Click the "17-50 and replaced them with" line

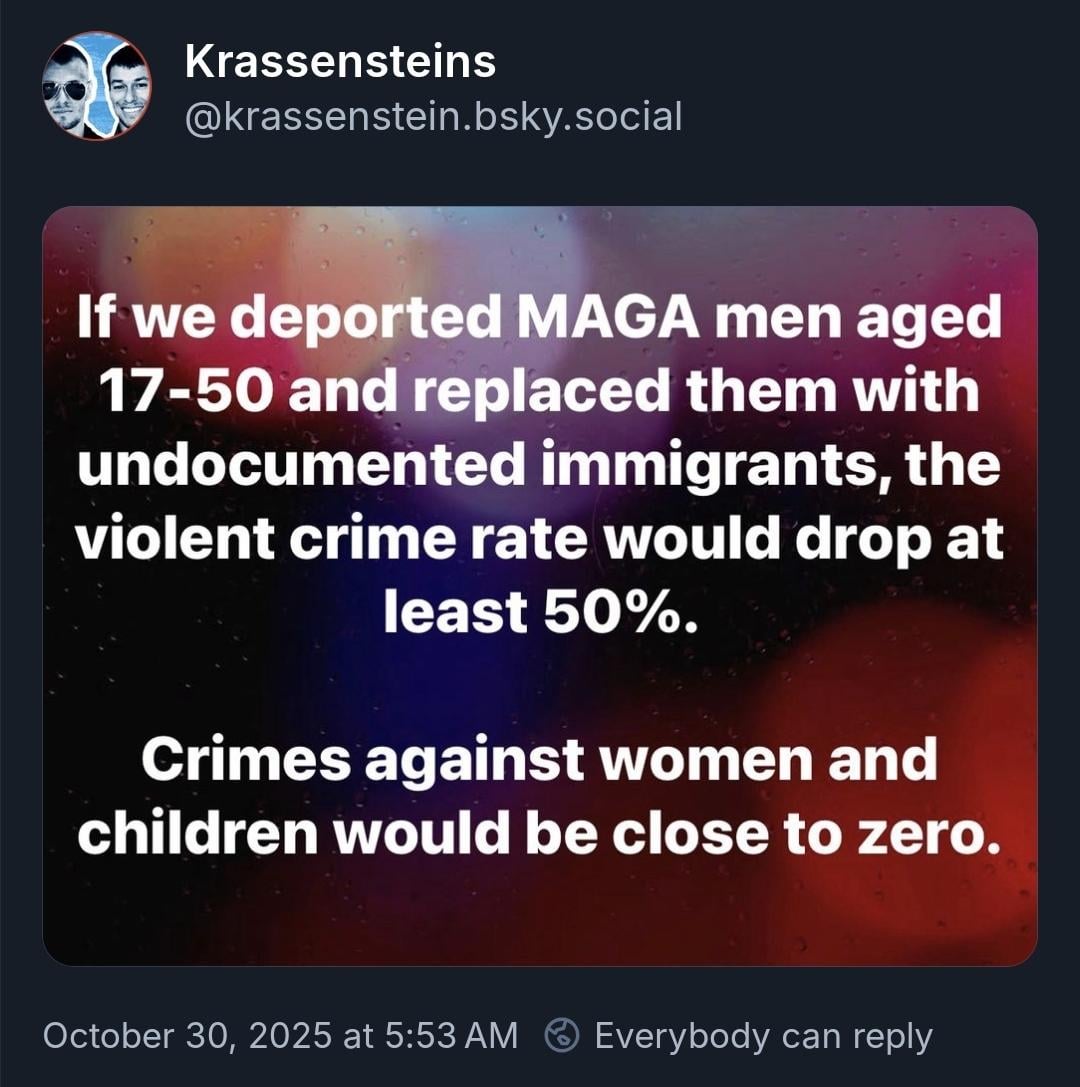click(x=540, y=392)
